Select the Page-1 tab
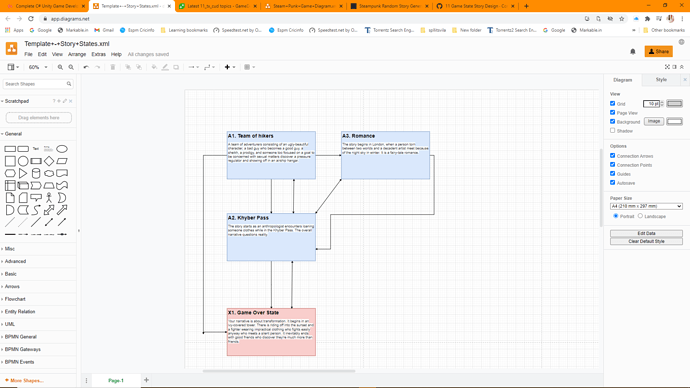This screenshot has height=388, width=690. [x=116, y=381]
